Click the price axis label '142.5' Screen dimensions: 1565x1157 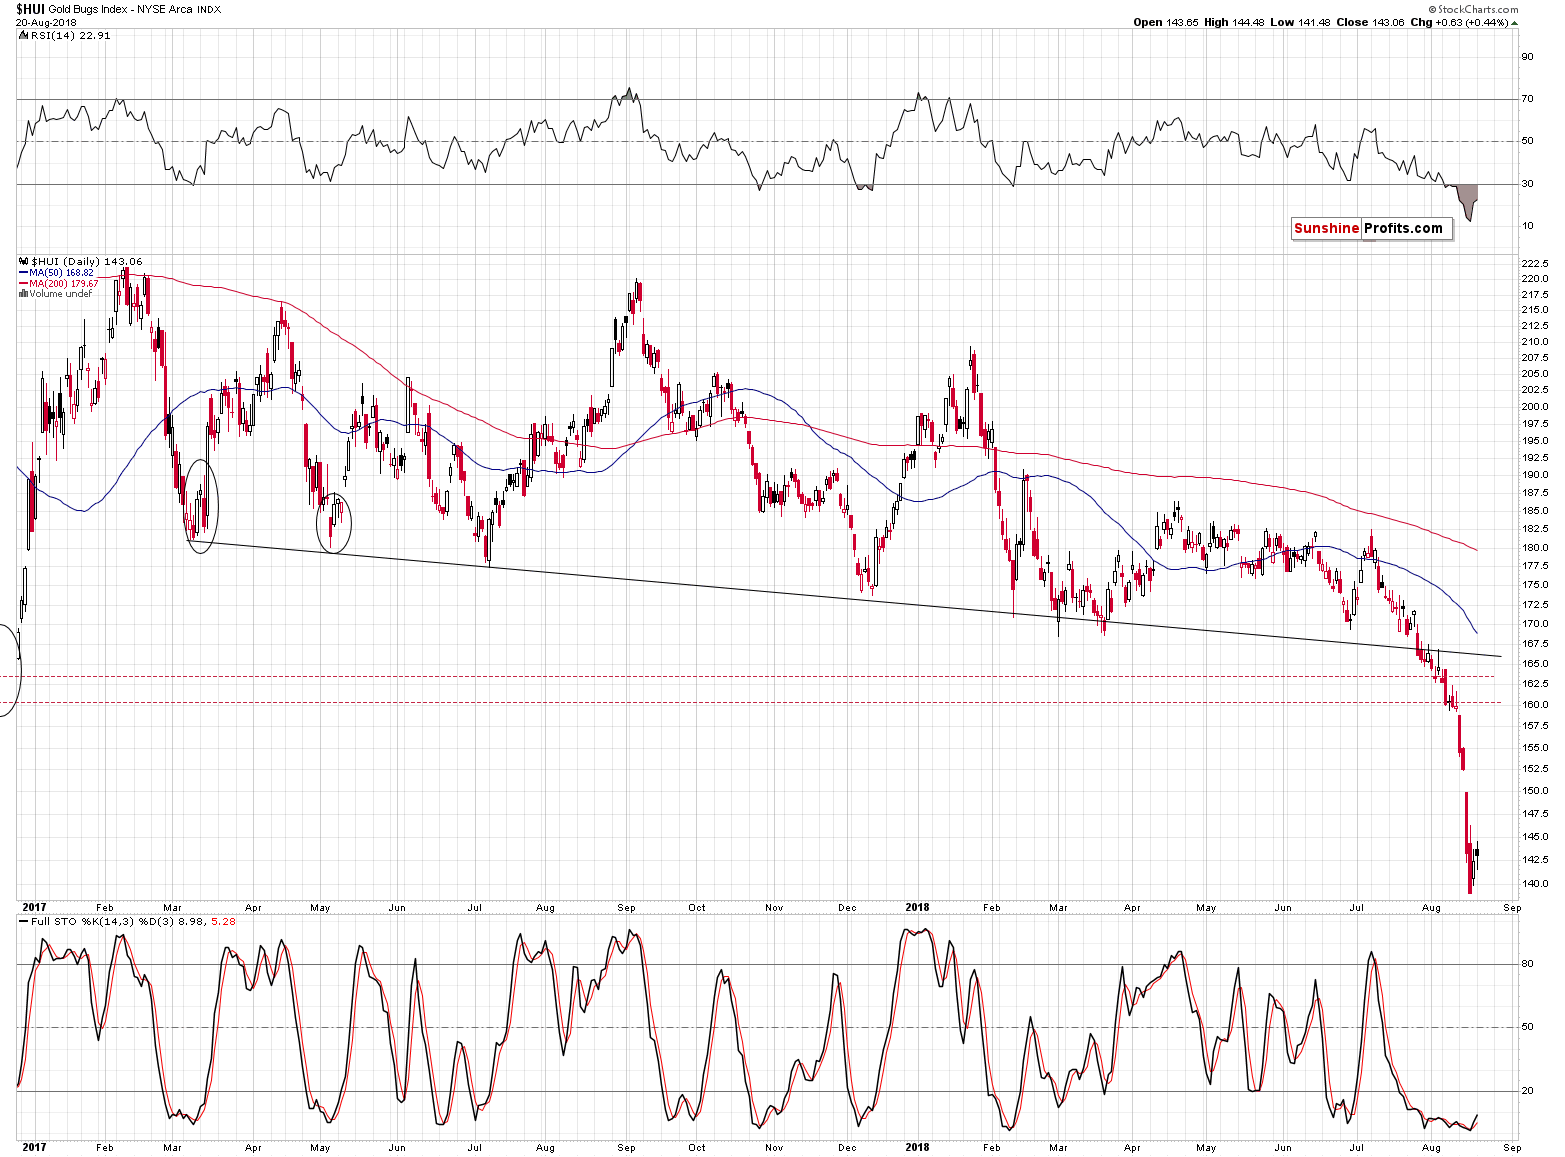point(1535,860)
